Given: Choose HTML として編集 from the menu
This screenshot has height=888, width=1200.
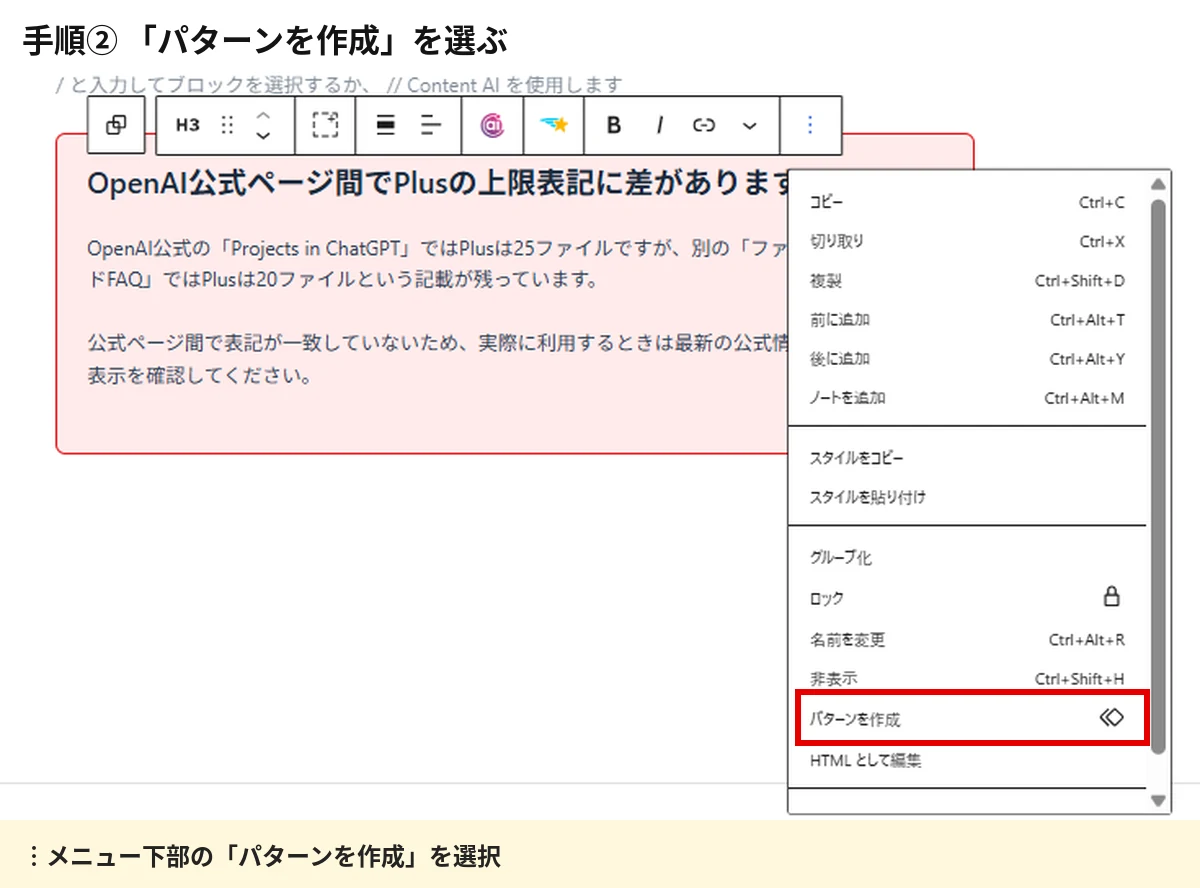Looking at the screenshot, I should point(967,761).
